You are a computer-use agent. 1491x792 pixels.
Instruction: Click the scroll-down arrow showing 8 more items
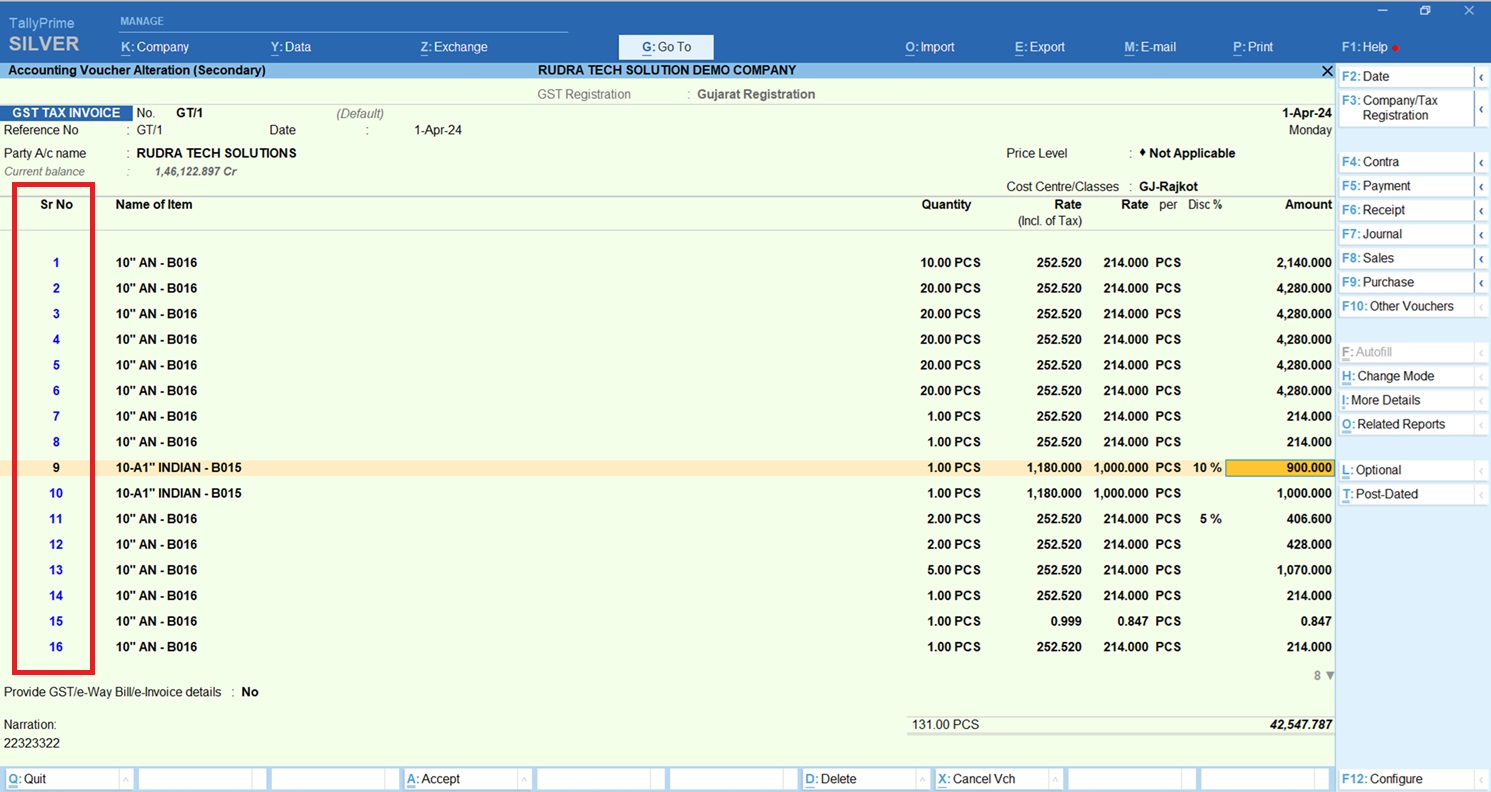1329,676
